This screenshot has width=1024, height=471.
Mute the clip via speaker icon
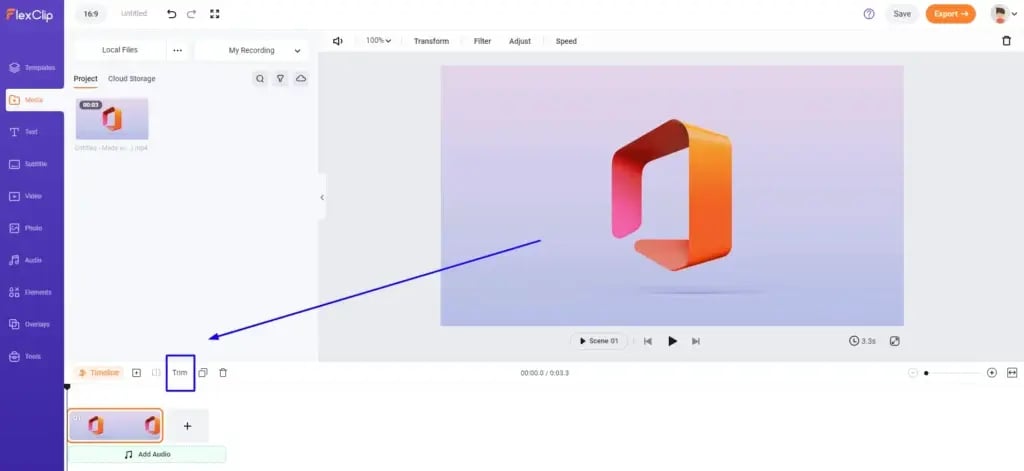338,41
